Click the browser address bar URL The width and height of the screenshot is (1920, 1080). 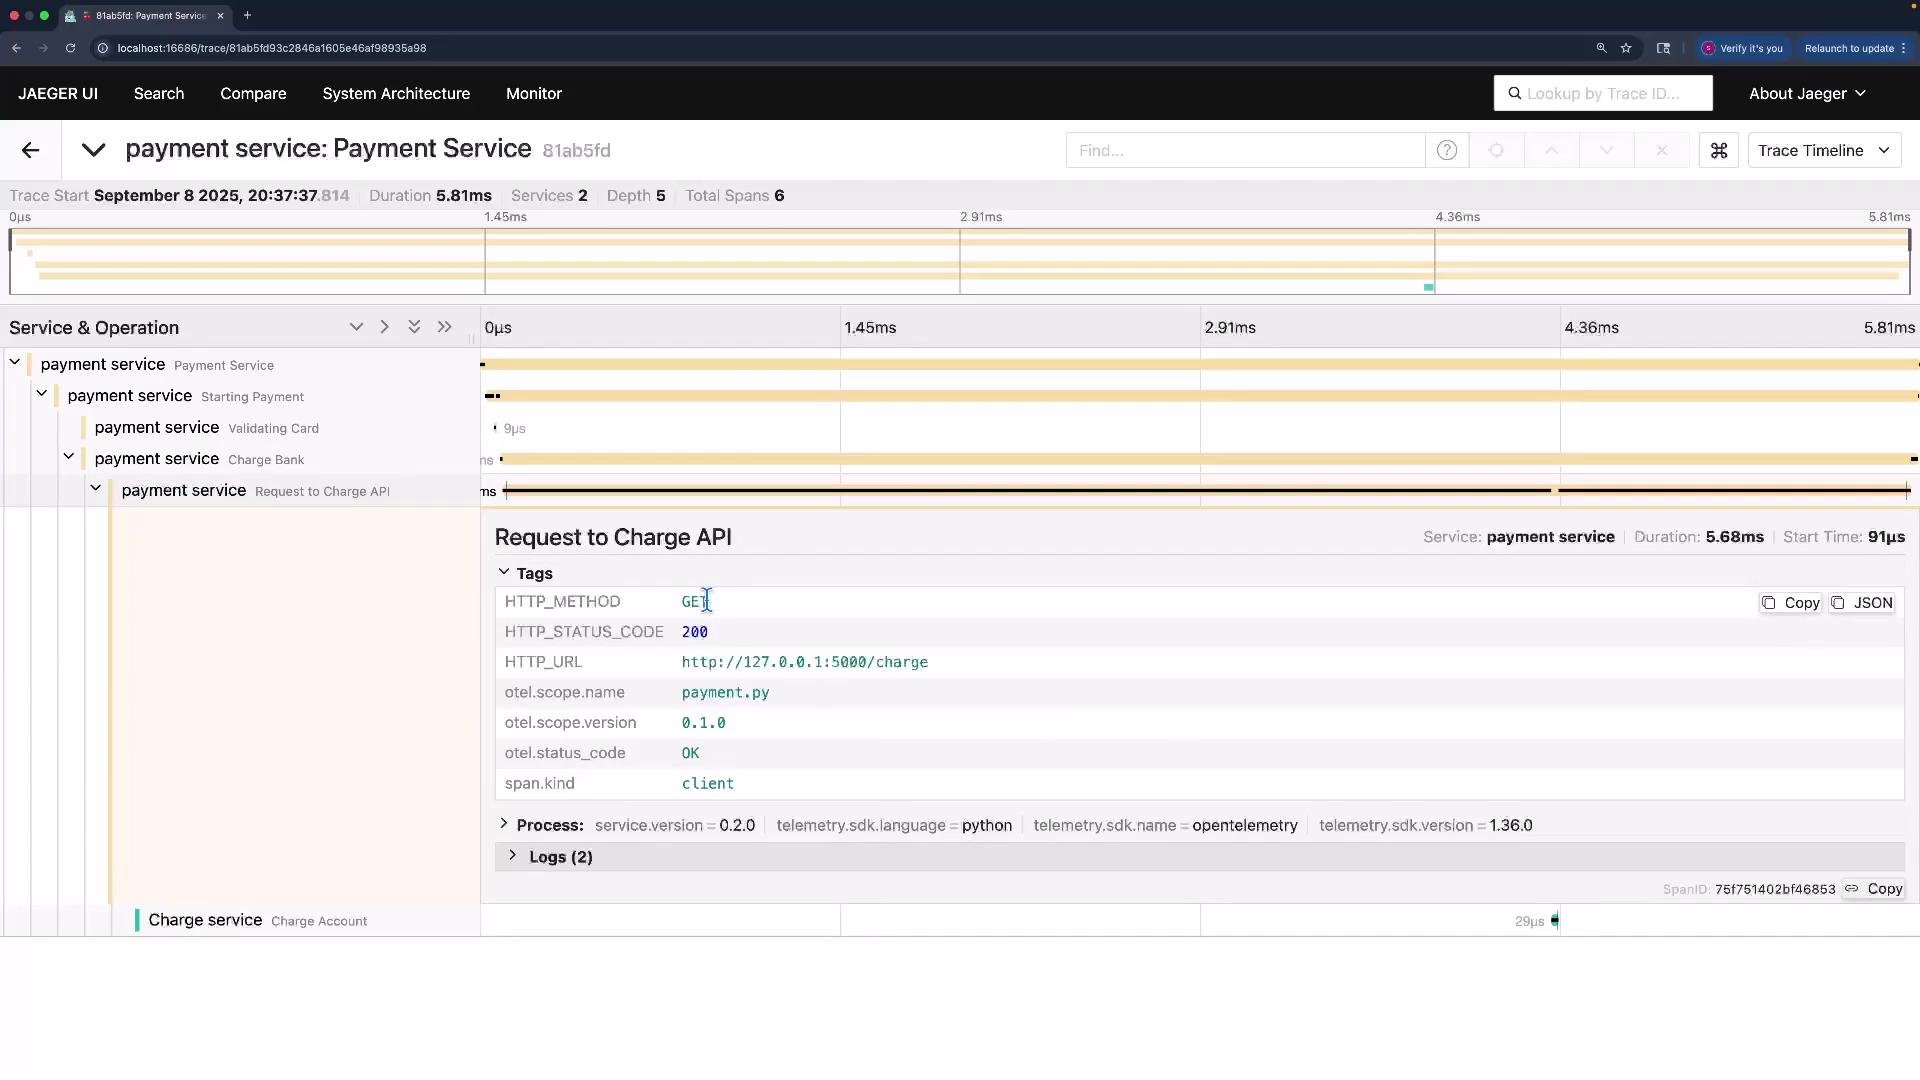point(272,48)
